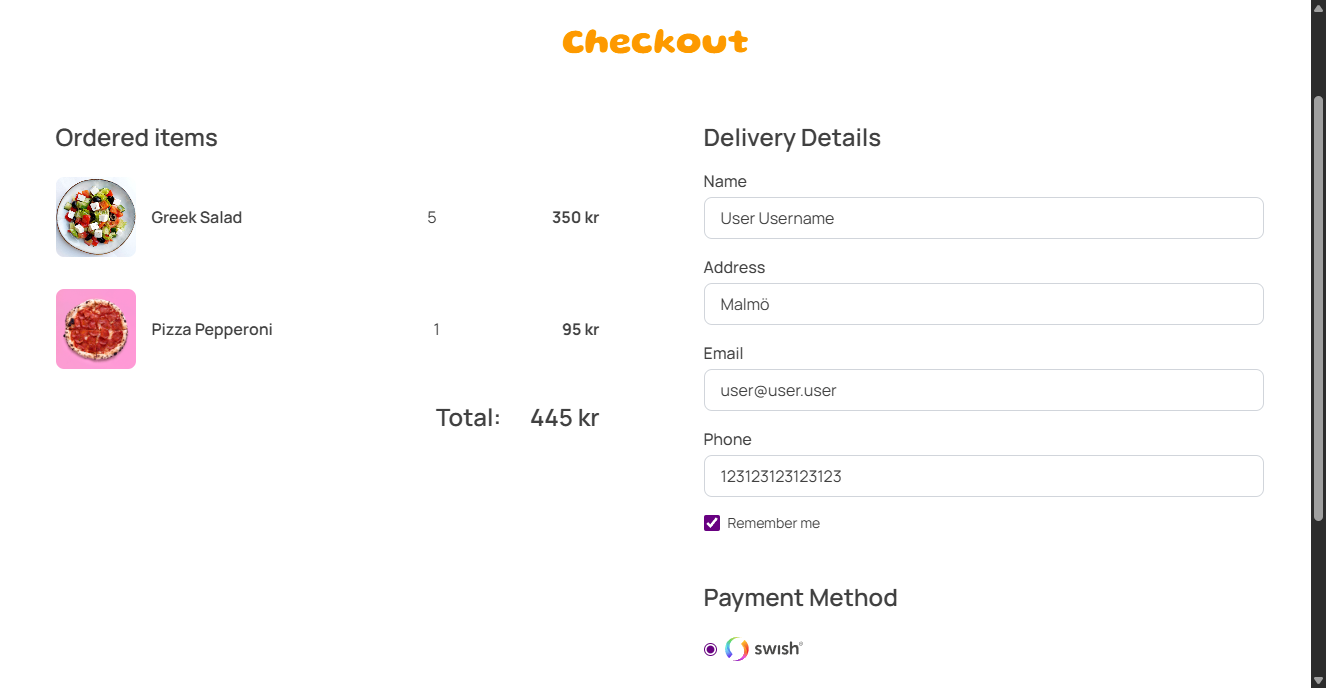The width and height of the screenshot is (1326, 688).
Task: Click the scrollbar down arrow
Action: (1318, 680)
